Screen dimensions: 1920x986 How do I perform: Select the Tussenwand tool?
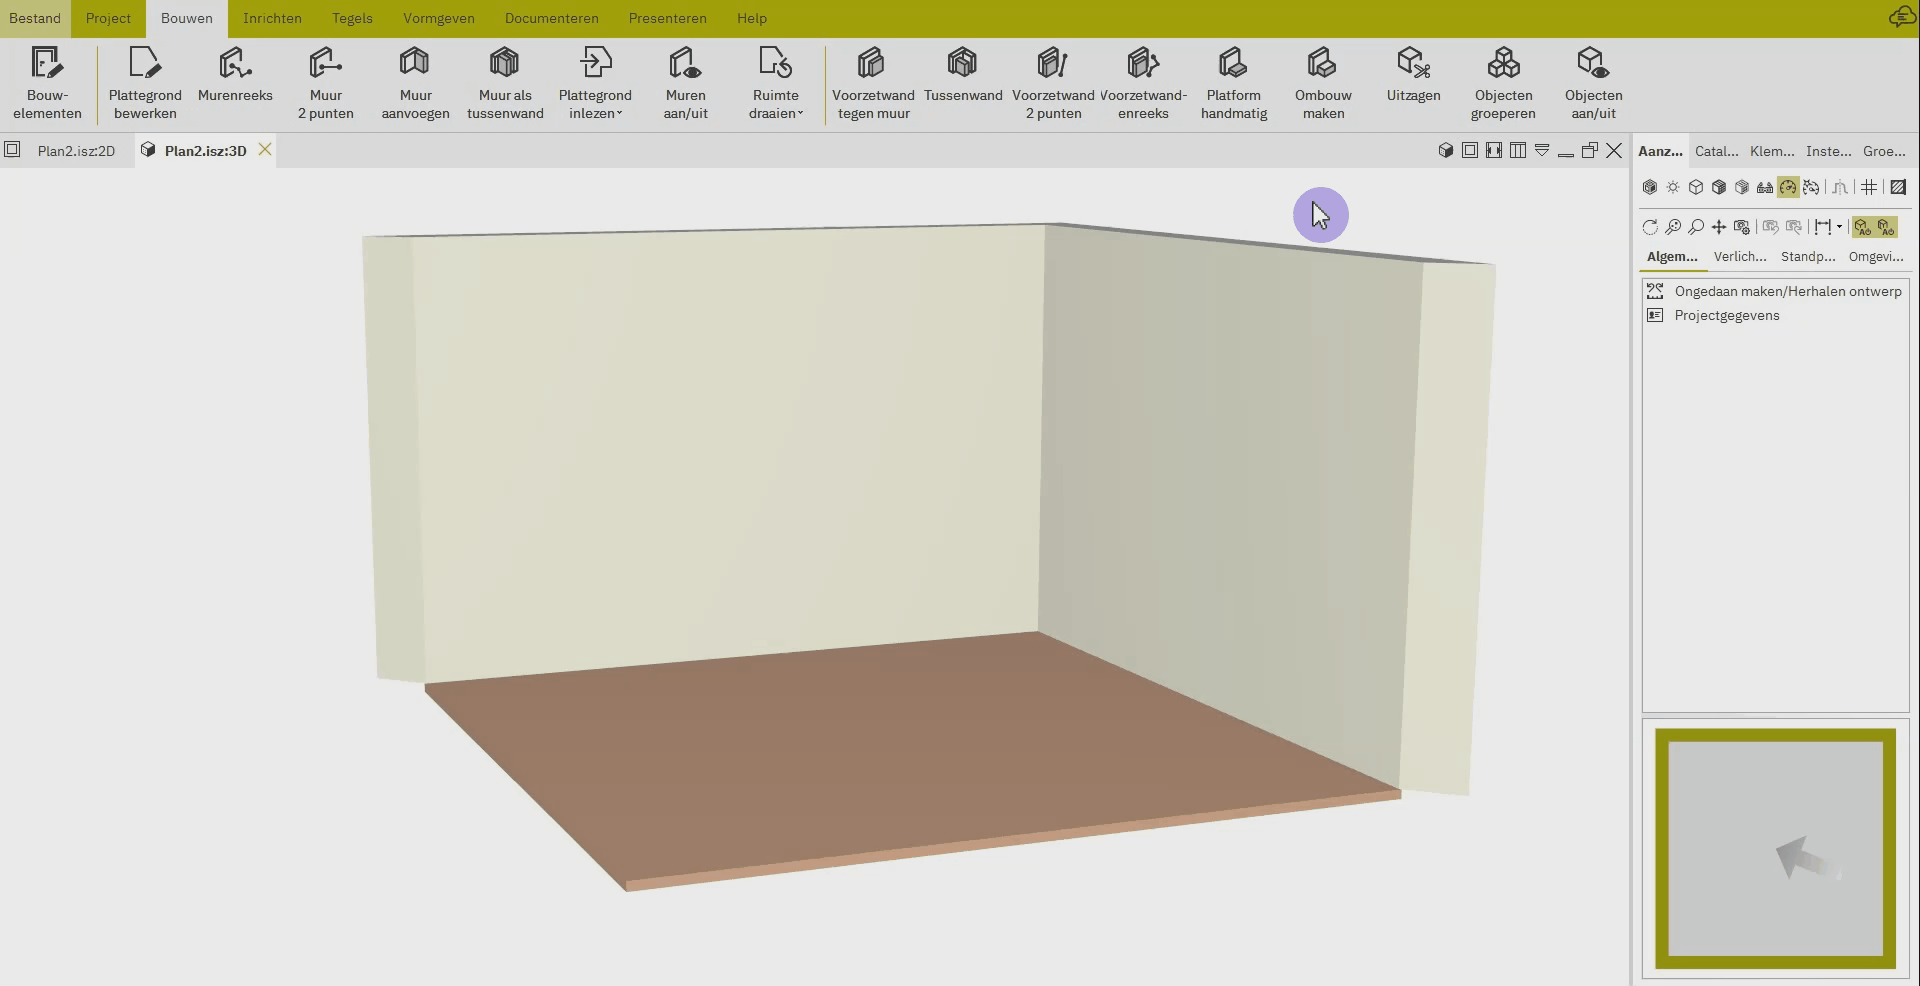(x=961, y=82)
